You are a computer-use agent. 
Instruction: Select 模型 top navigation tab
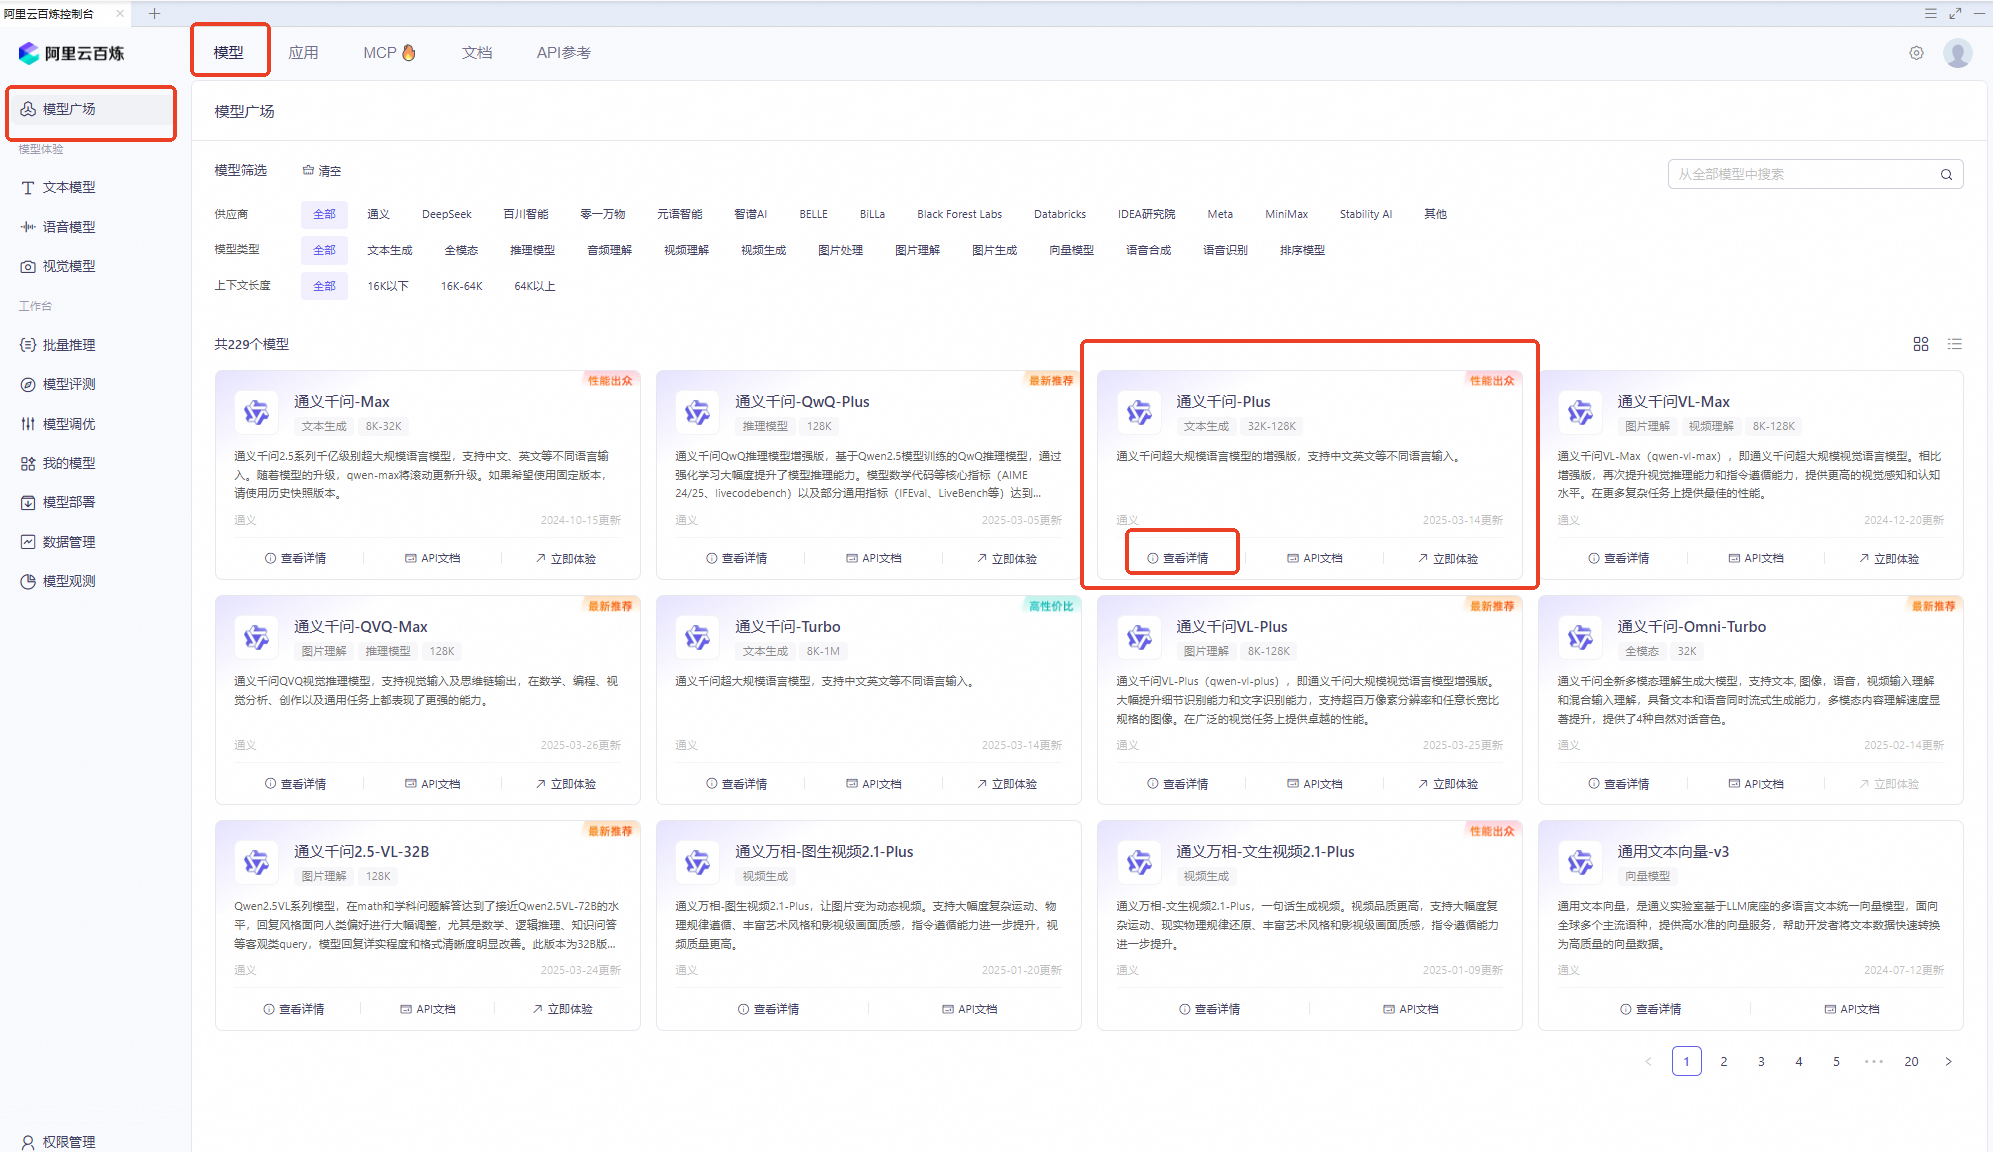[228, 52]
